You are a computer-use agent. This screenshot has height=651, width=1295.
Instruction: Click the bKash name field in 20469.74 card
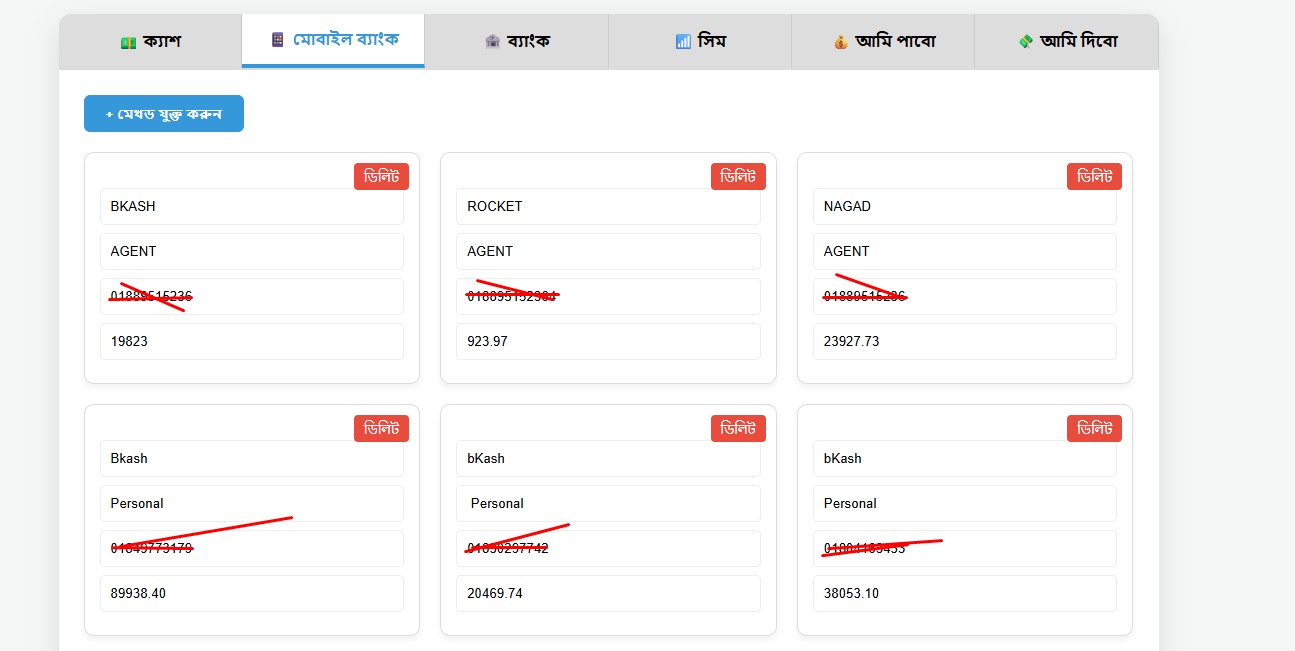pos(608,458)
